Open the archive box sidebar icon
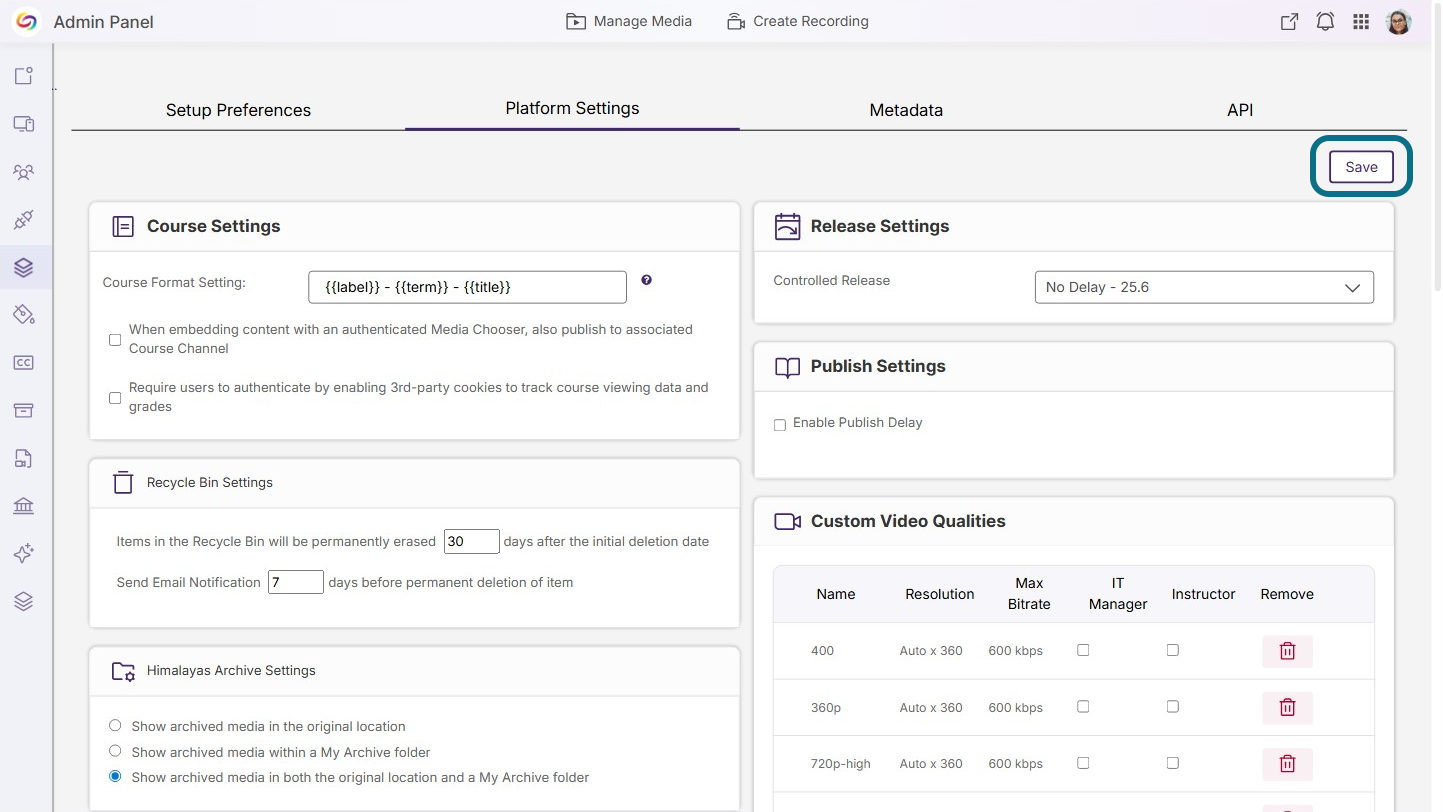This screenshot has width=1443, height=812. (x=24, y=411)
